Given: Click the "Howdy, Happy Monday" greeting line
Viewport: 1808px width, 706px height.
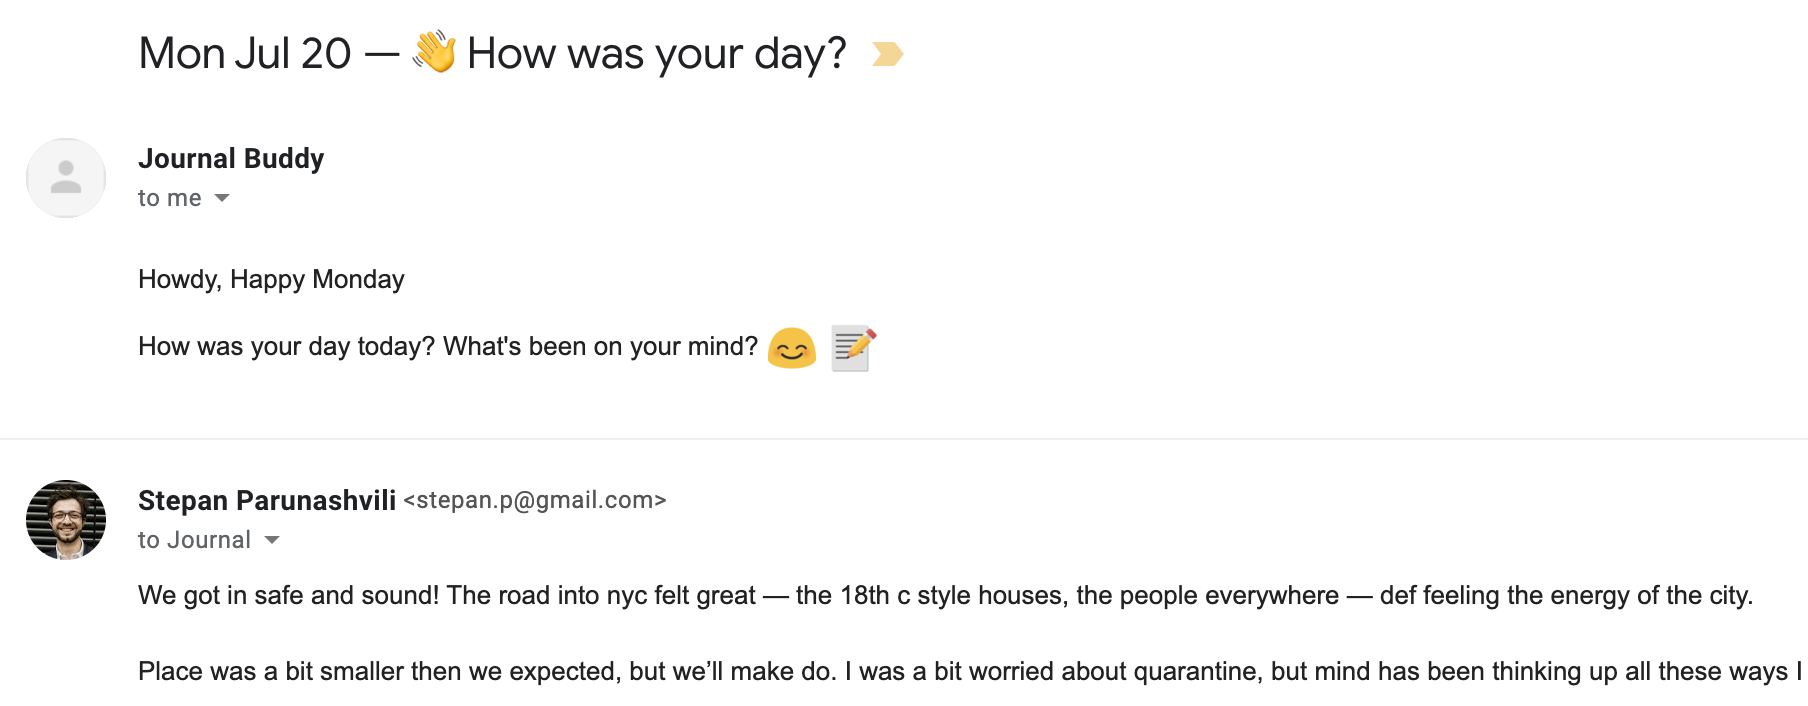Looking at the screenshot, I should 271,279.
